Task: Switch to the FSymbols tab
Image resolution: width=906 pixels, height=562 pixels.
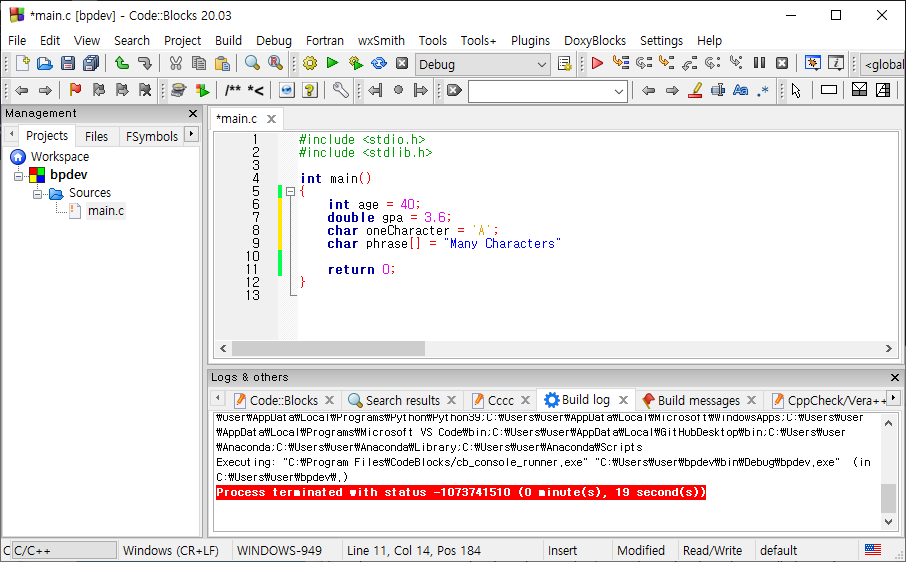Action: tap(151, 136)
